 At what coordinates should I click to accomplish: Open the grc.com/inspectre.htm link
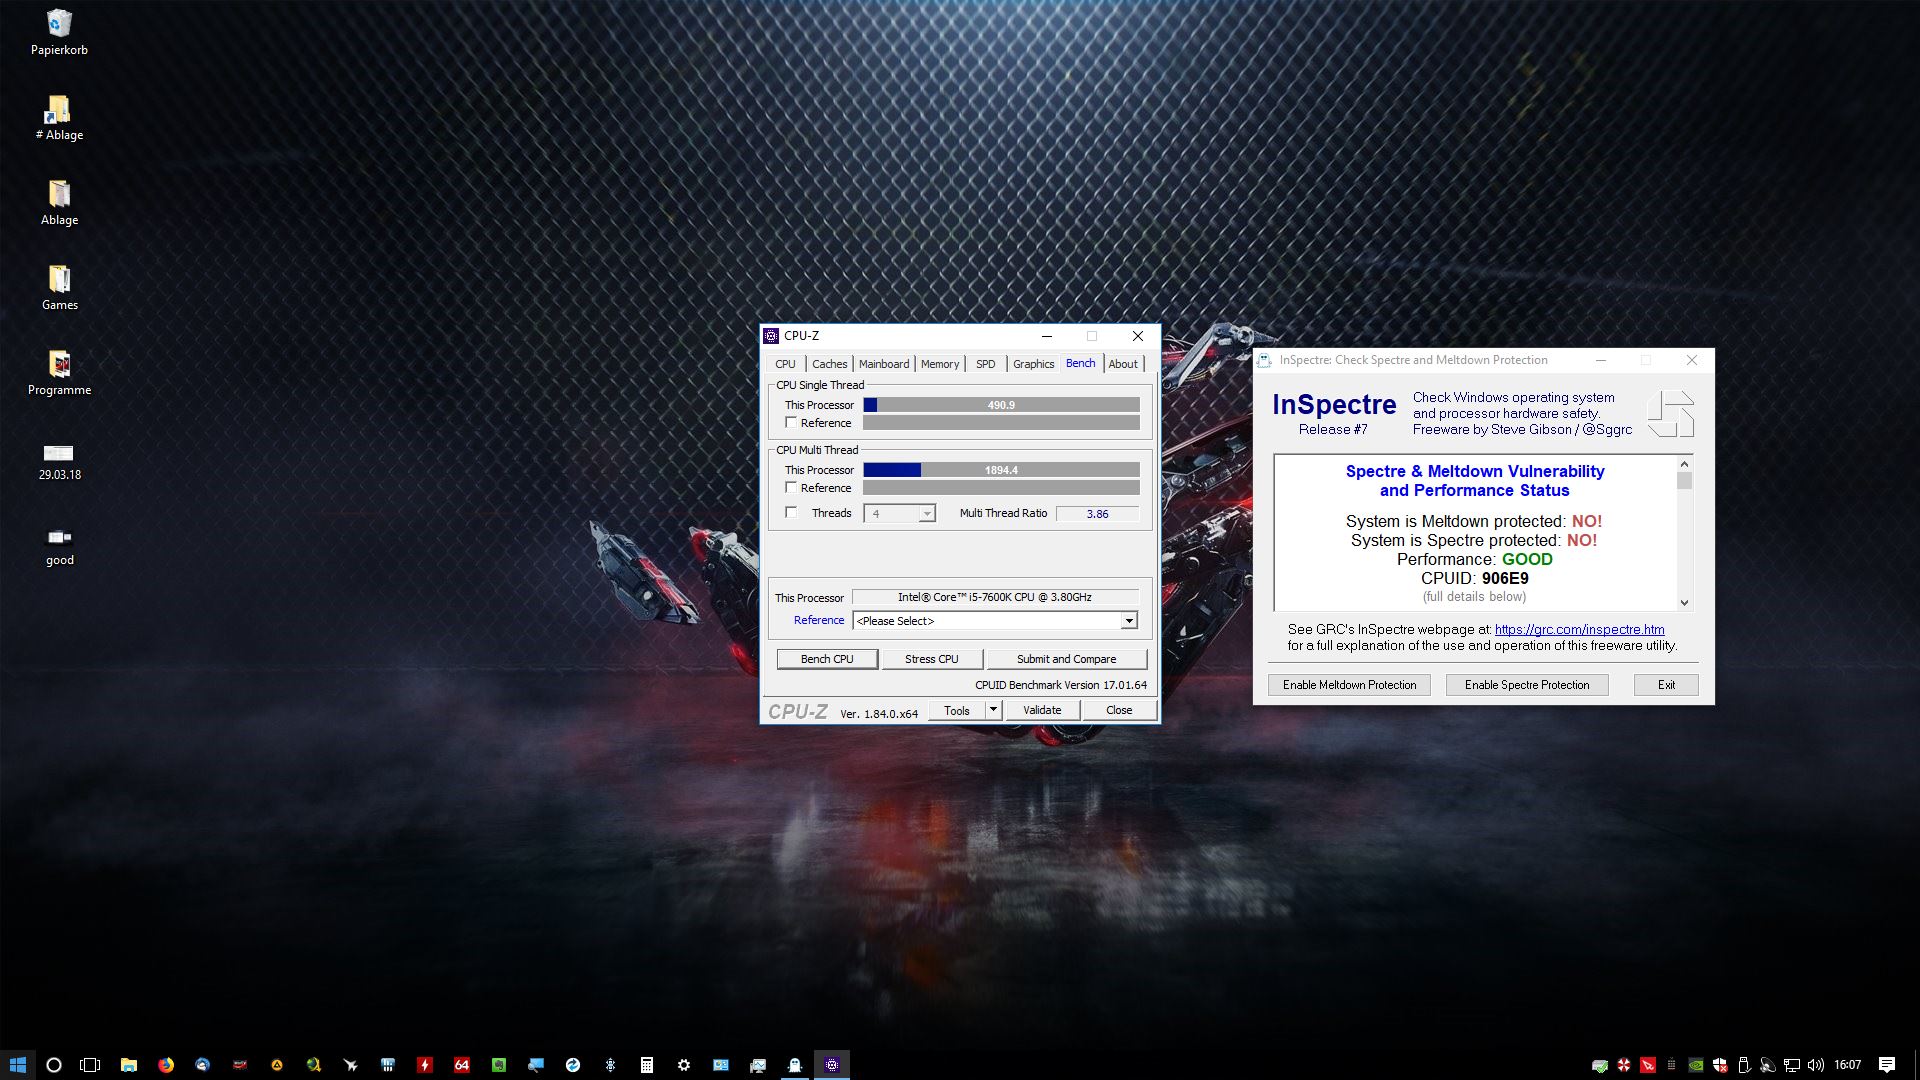(1579, 629)
